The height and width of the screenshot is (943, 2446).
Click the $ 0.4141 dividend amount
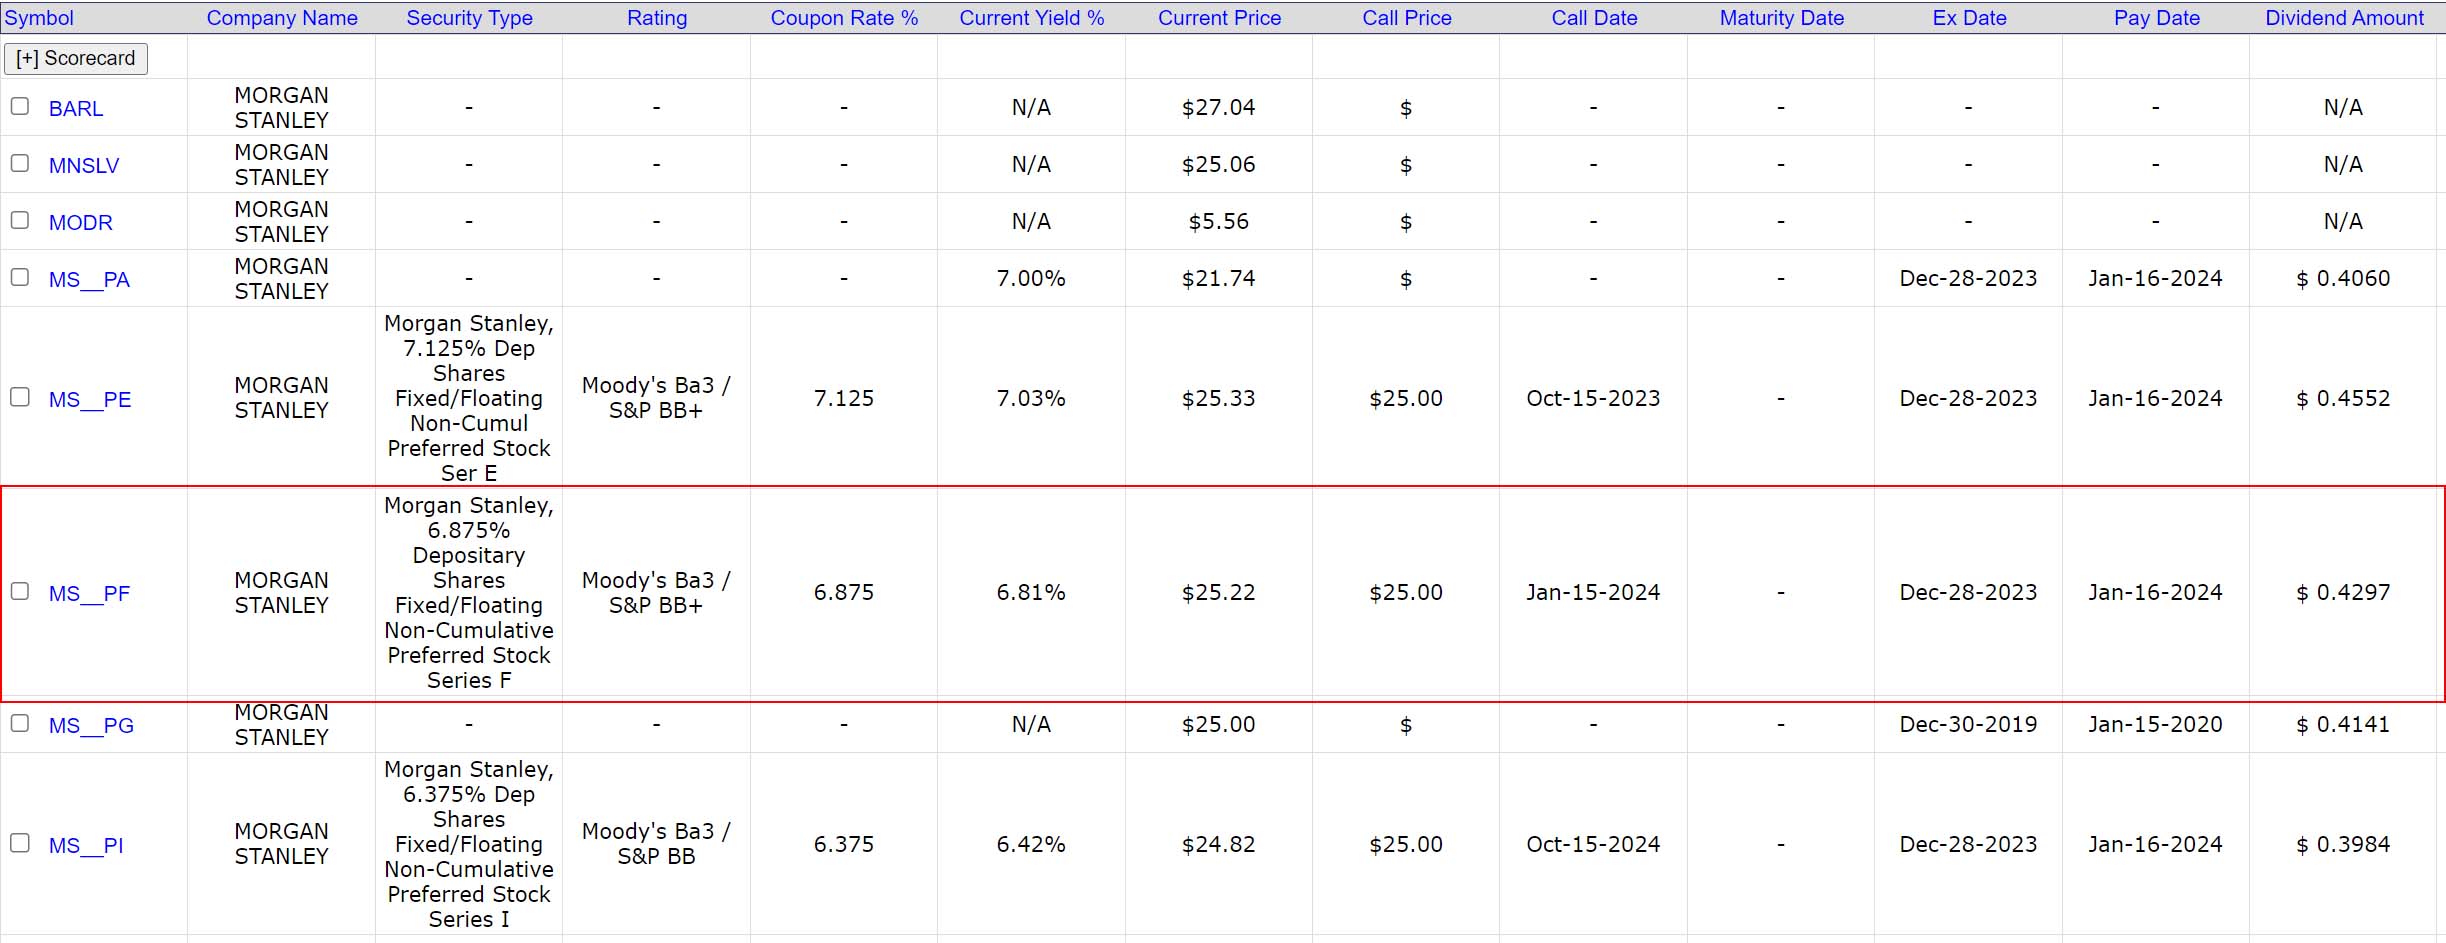[2343, 724]
